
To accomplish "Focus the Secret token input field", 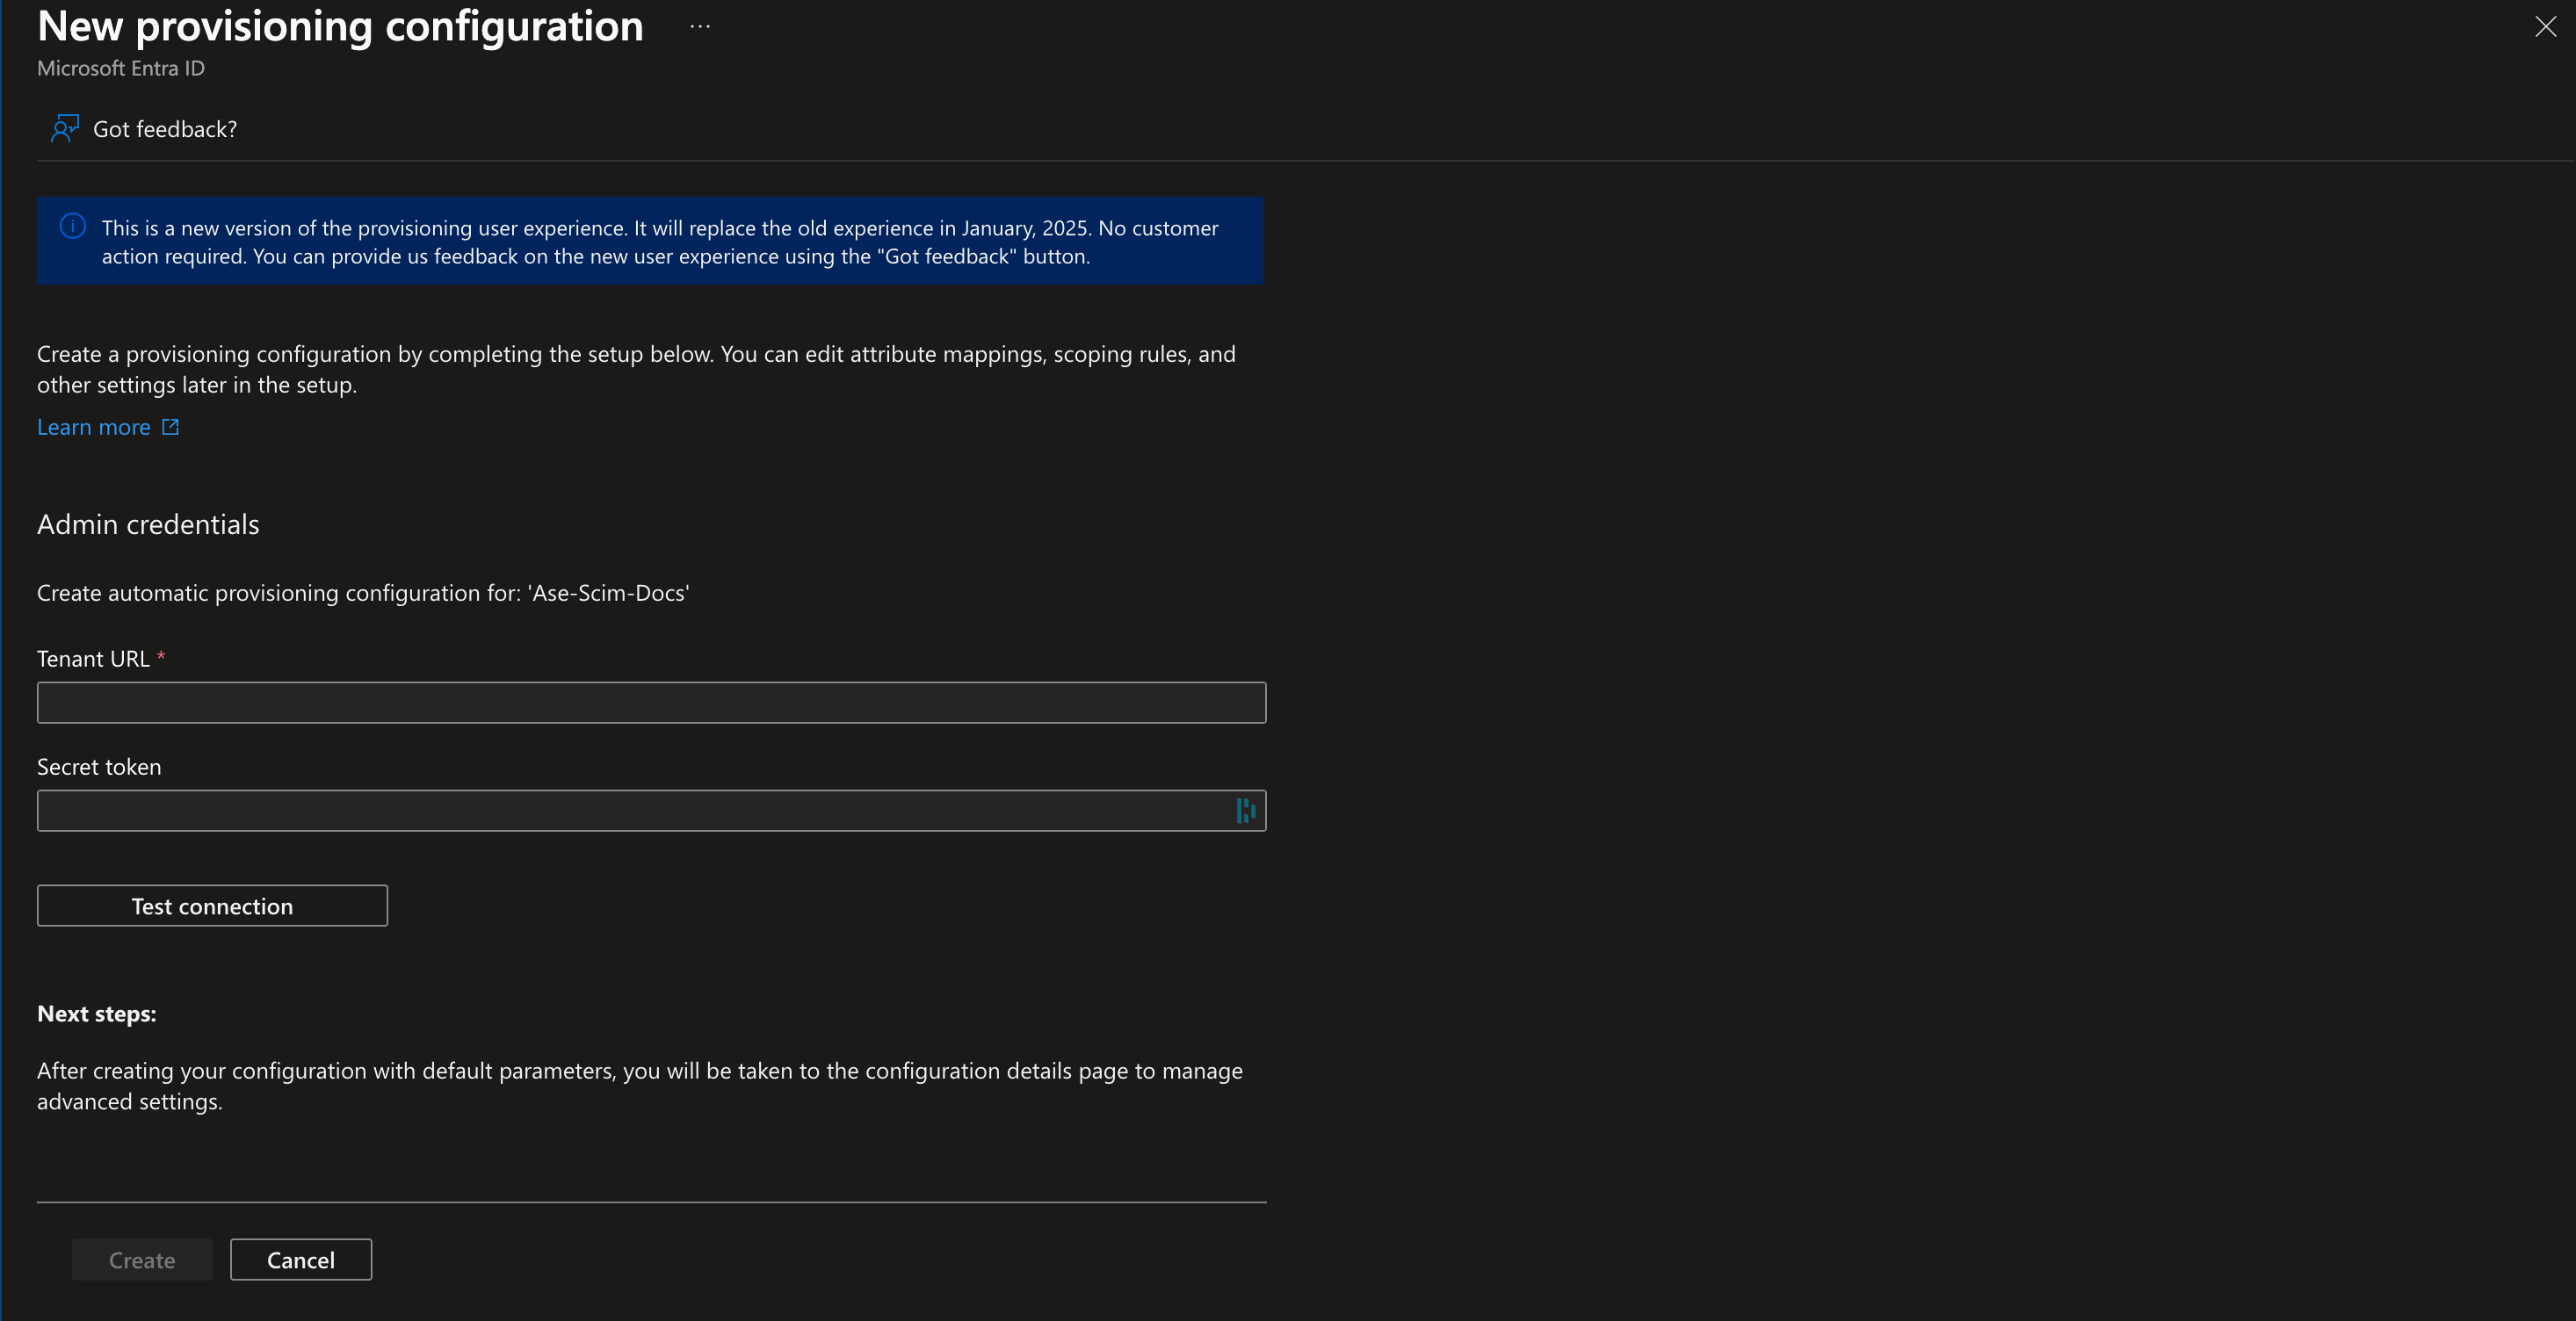I will [620, 810].
